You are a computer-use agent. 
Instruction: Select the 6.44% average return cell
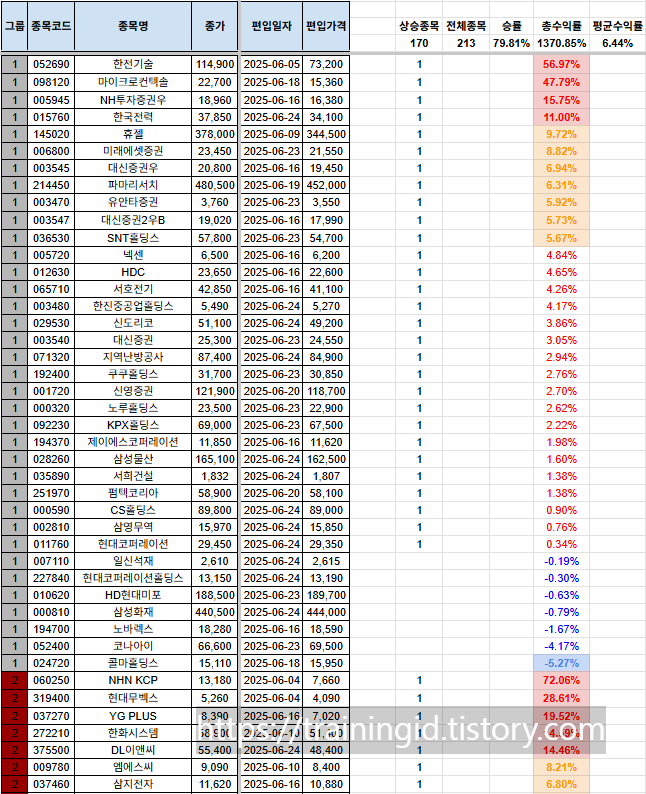click(618, 43)
